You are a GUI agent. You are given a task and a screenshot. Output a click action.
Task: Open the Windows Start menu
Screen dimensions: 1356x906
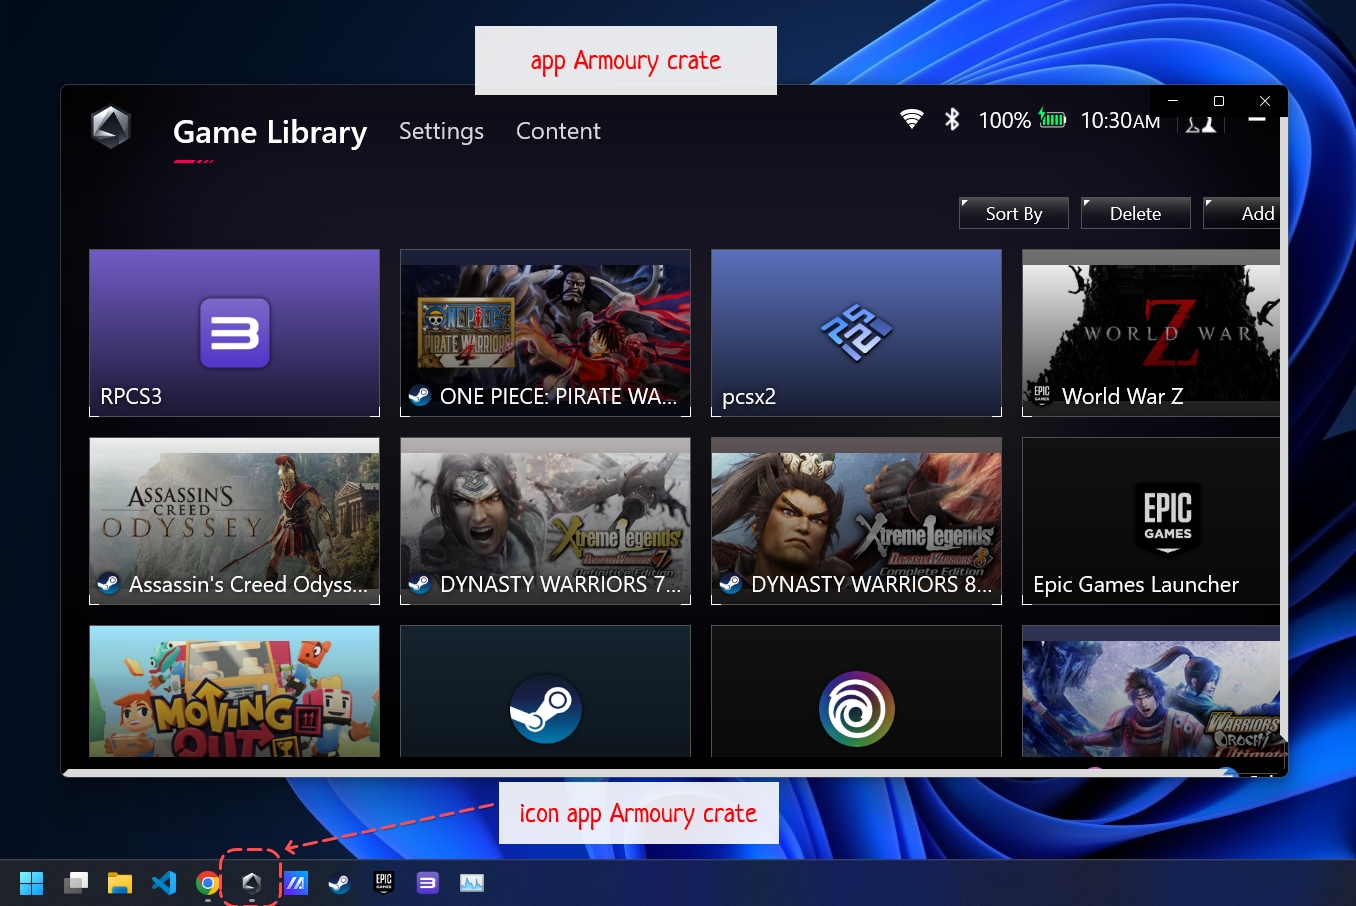pos(32,883)
